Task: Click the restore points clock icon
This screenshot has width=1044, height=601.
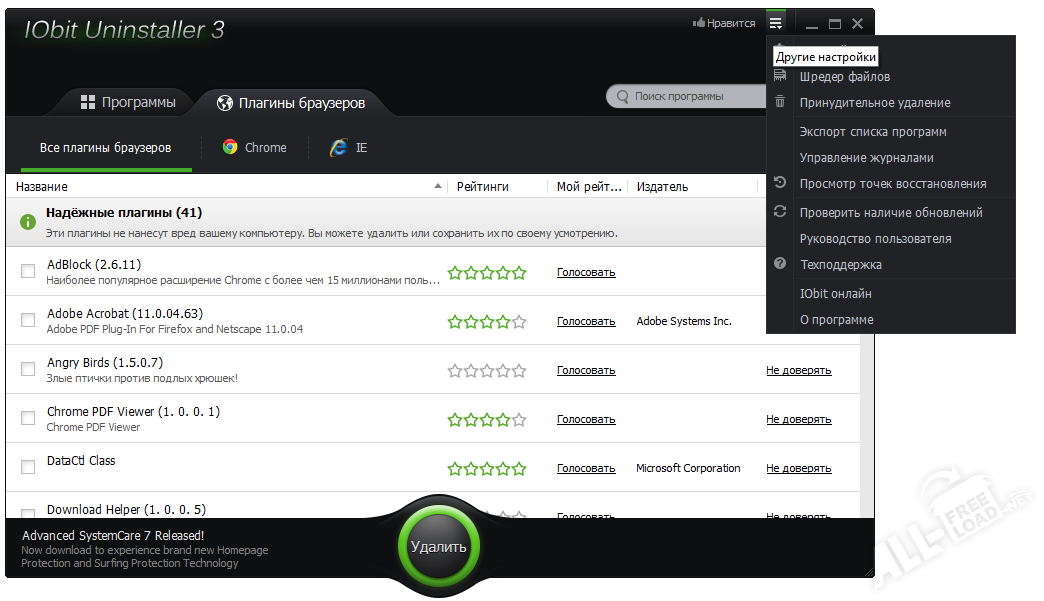Action: point(780,183)
